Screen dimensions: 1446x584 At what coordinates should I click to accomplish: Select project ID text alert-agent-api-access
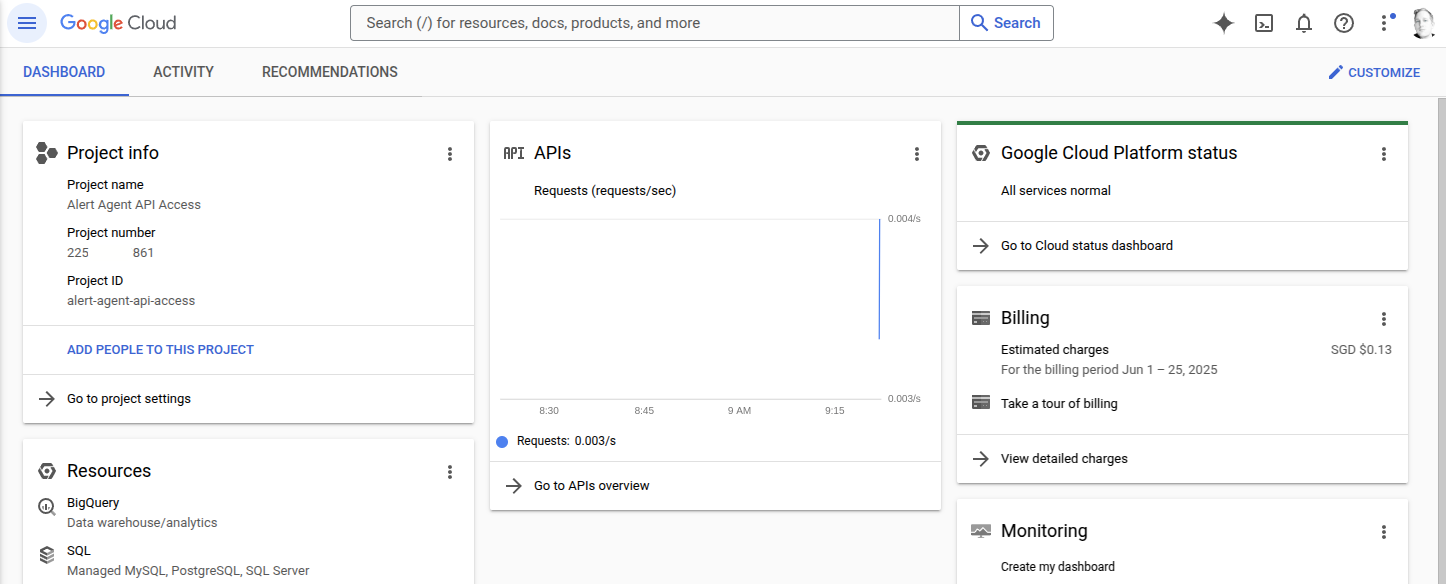[x=131, y=301]
